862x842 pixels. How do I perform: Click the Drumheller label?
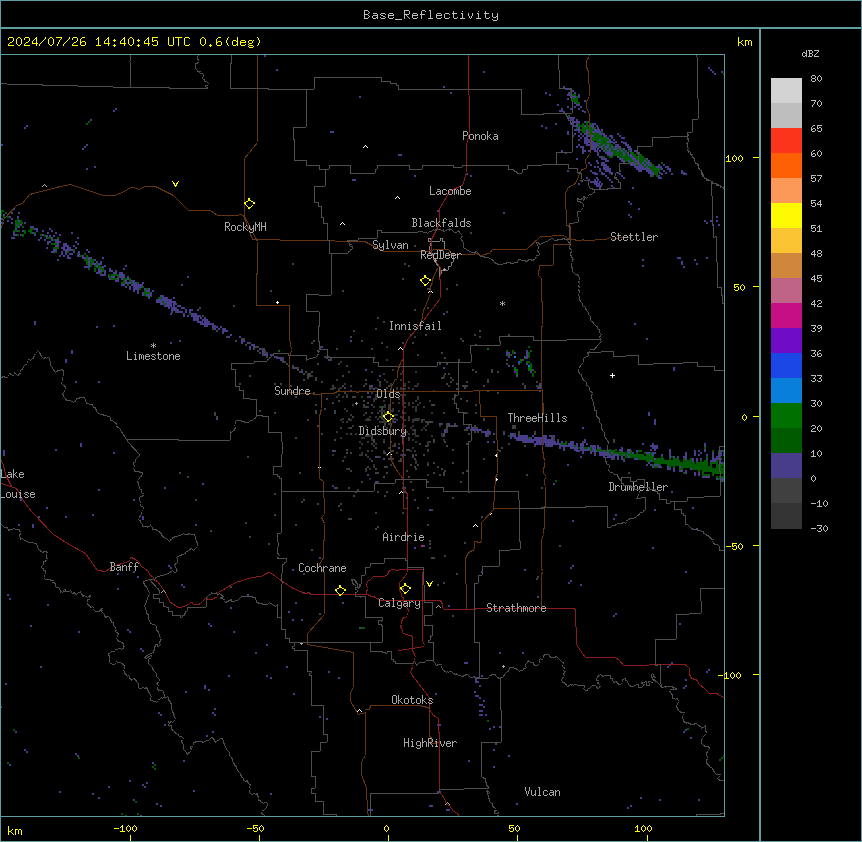pos(638,487)
